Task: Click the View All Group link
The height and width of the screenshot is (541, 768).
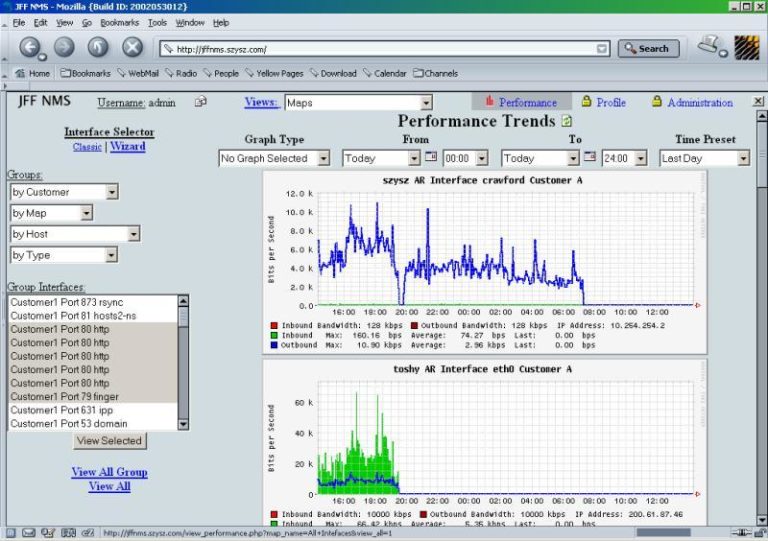Action: coord(109,472)
